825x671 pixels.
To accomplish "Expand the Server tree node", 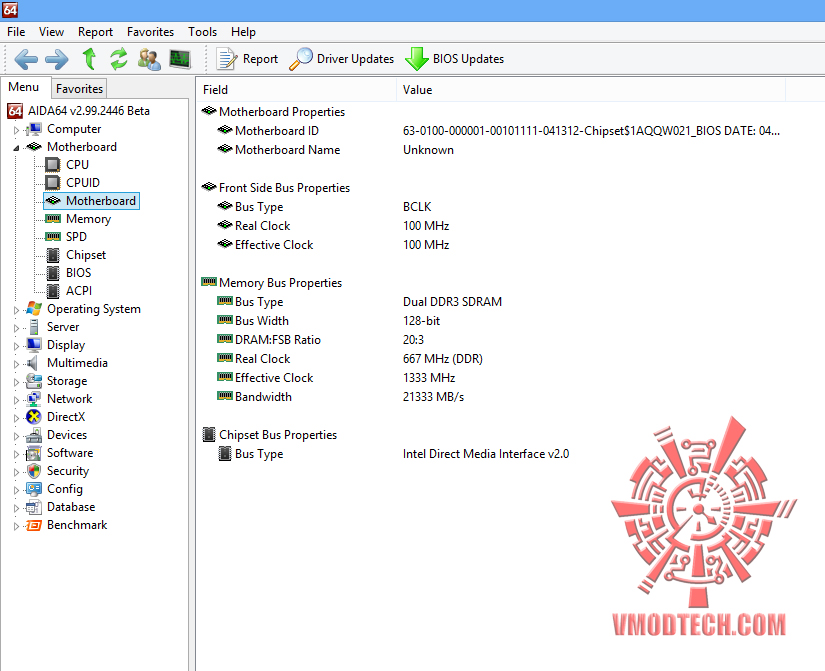I will coord(16,328).
